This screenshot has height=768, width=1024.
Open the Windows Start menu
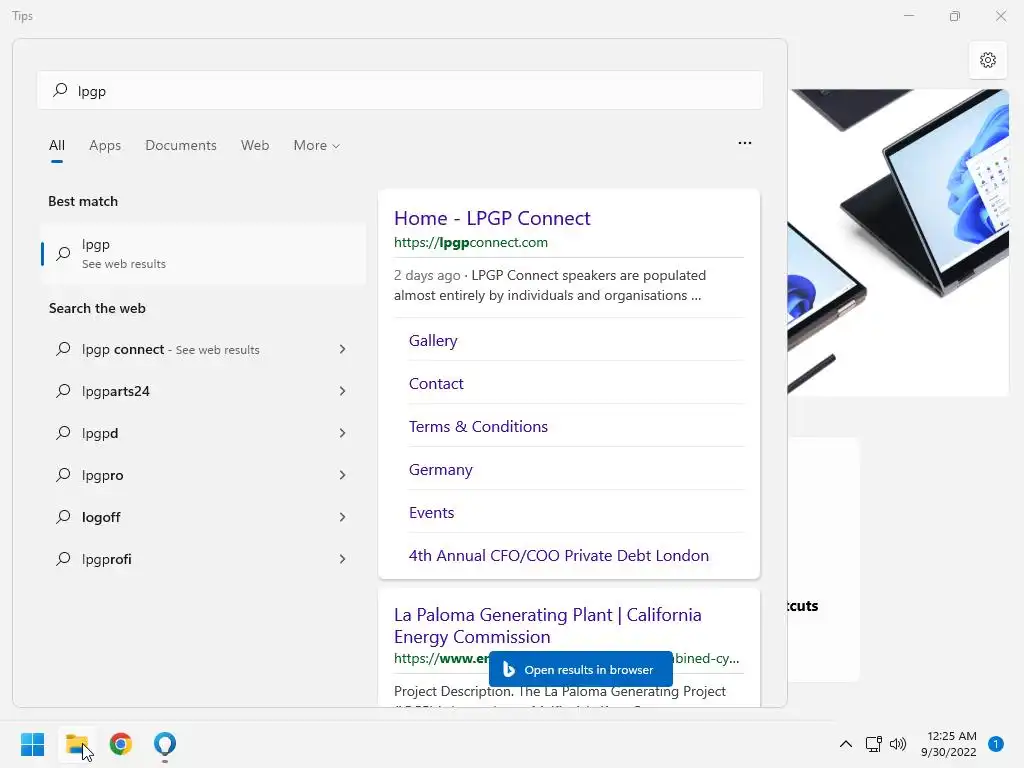click(32, 744)
